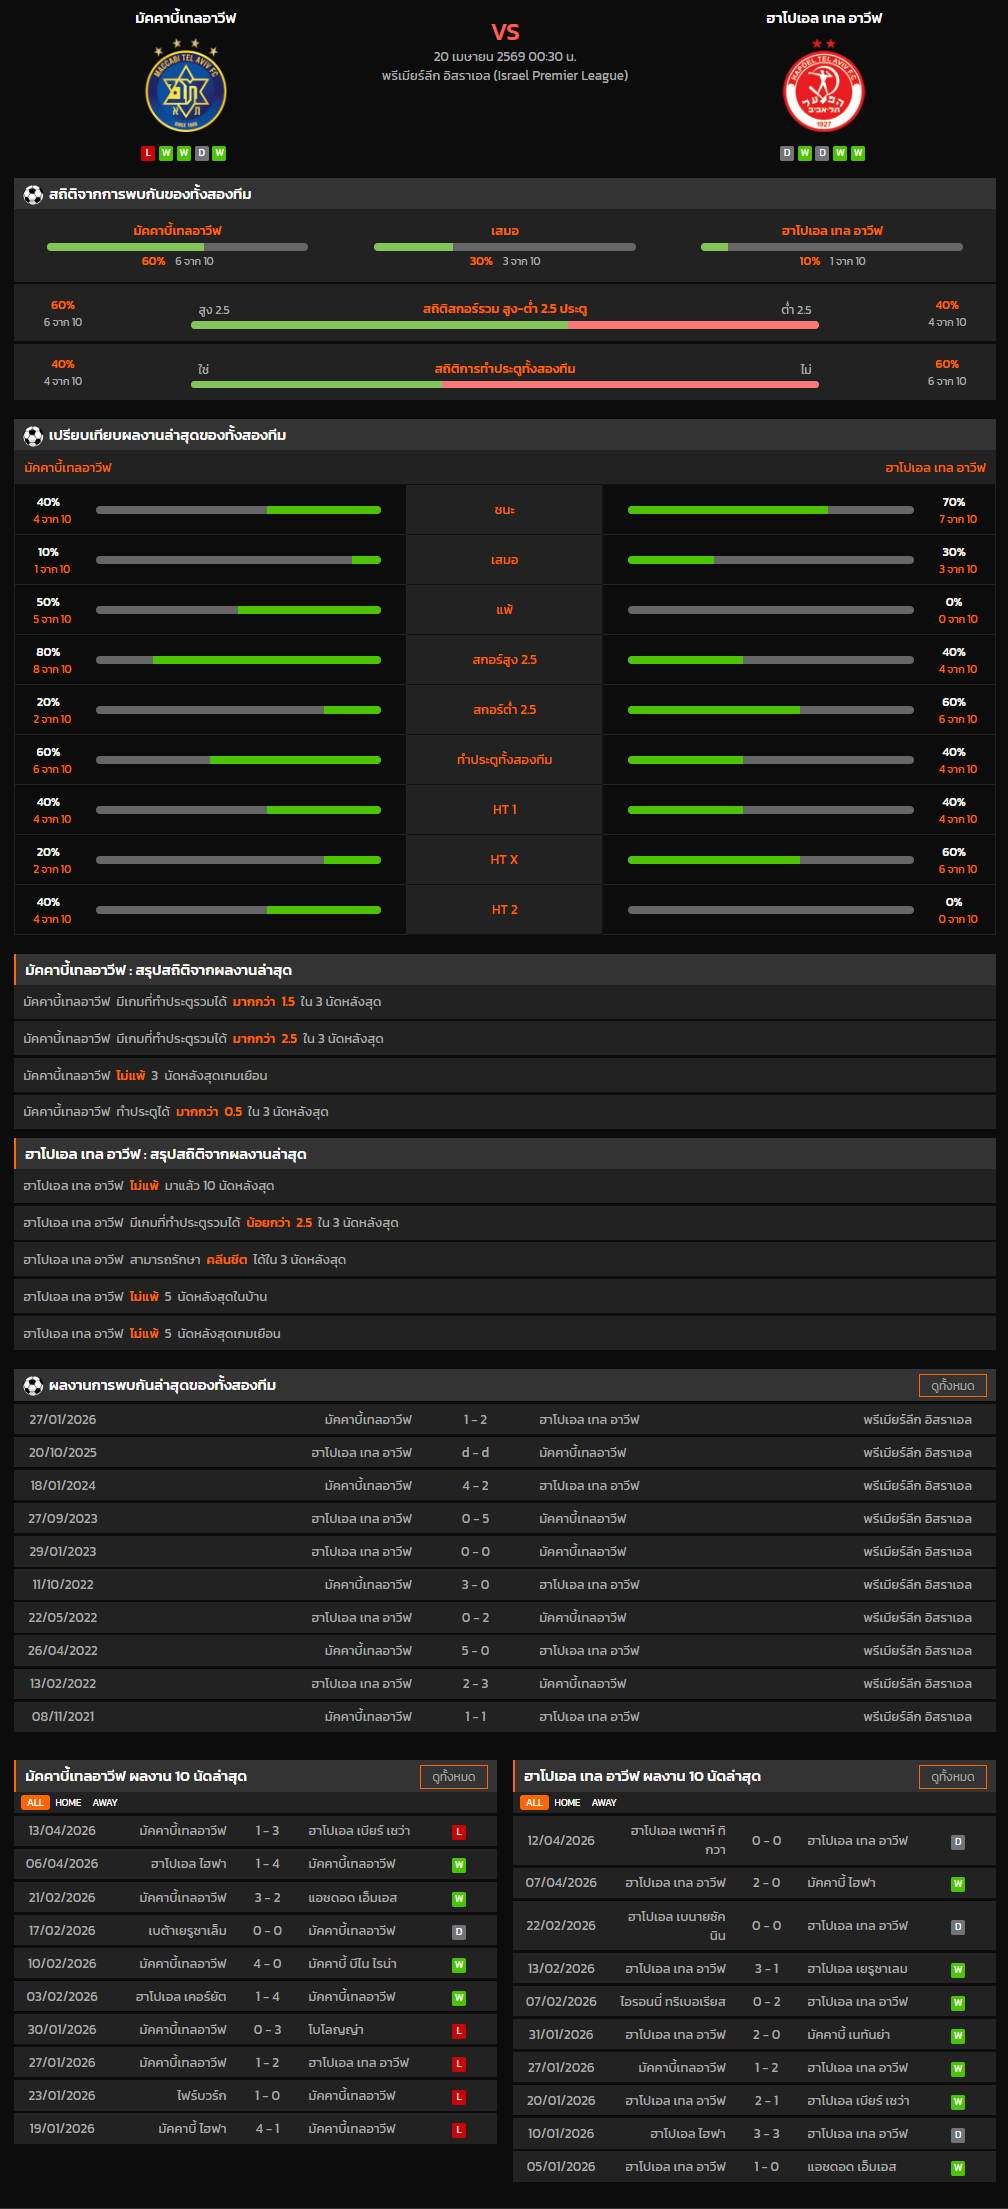Switch to AWAY tab in Maccabi last 10 matches
This screenshot has height=2209, width=1008.
[x=105, y=1802]
